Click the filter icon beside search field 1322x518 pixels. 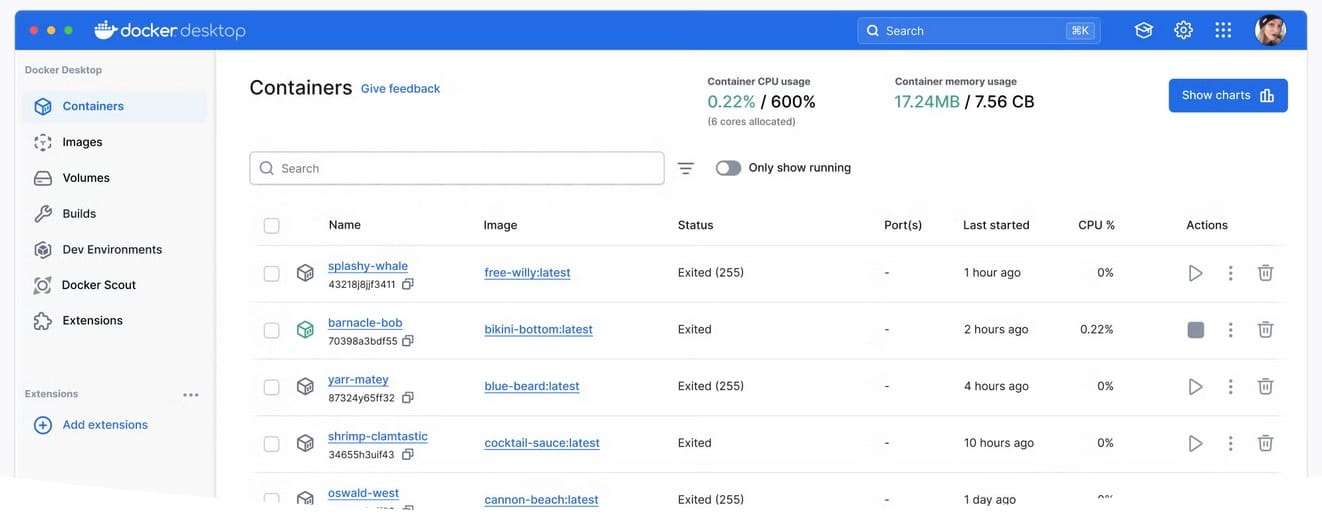(x=686, y=169)
